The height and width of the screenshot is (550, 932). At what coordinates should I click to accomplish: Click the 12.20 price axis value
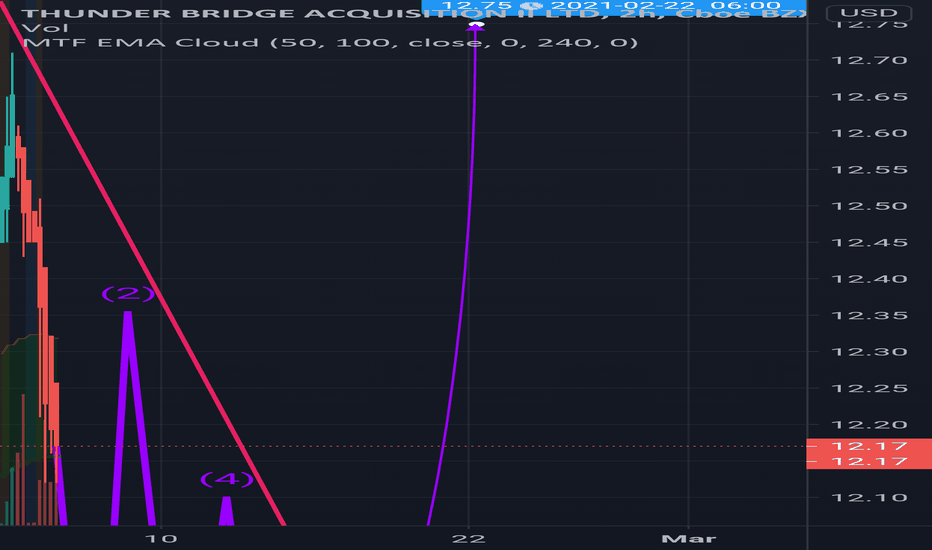869,425
